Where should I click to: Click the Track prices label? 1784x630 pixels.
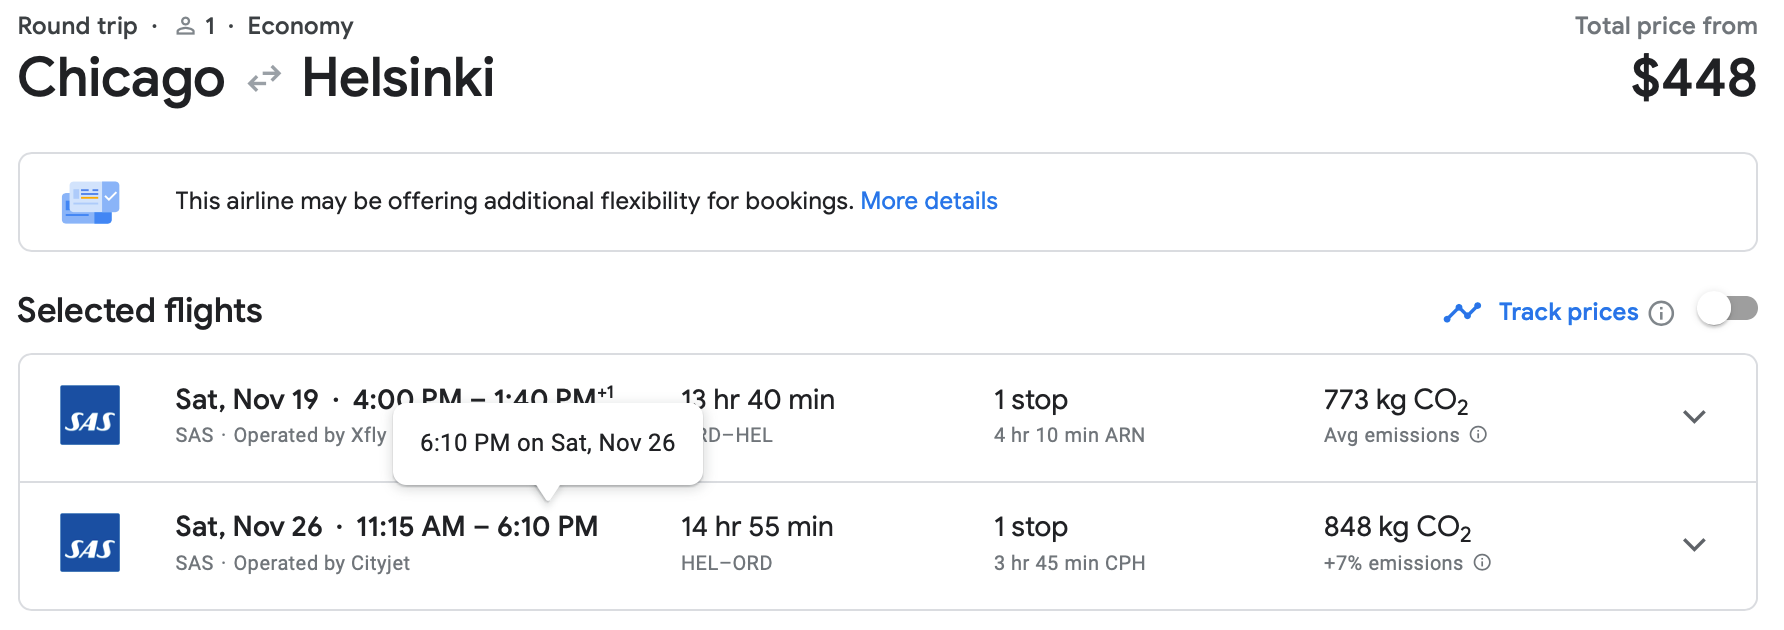[1567, 312]
